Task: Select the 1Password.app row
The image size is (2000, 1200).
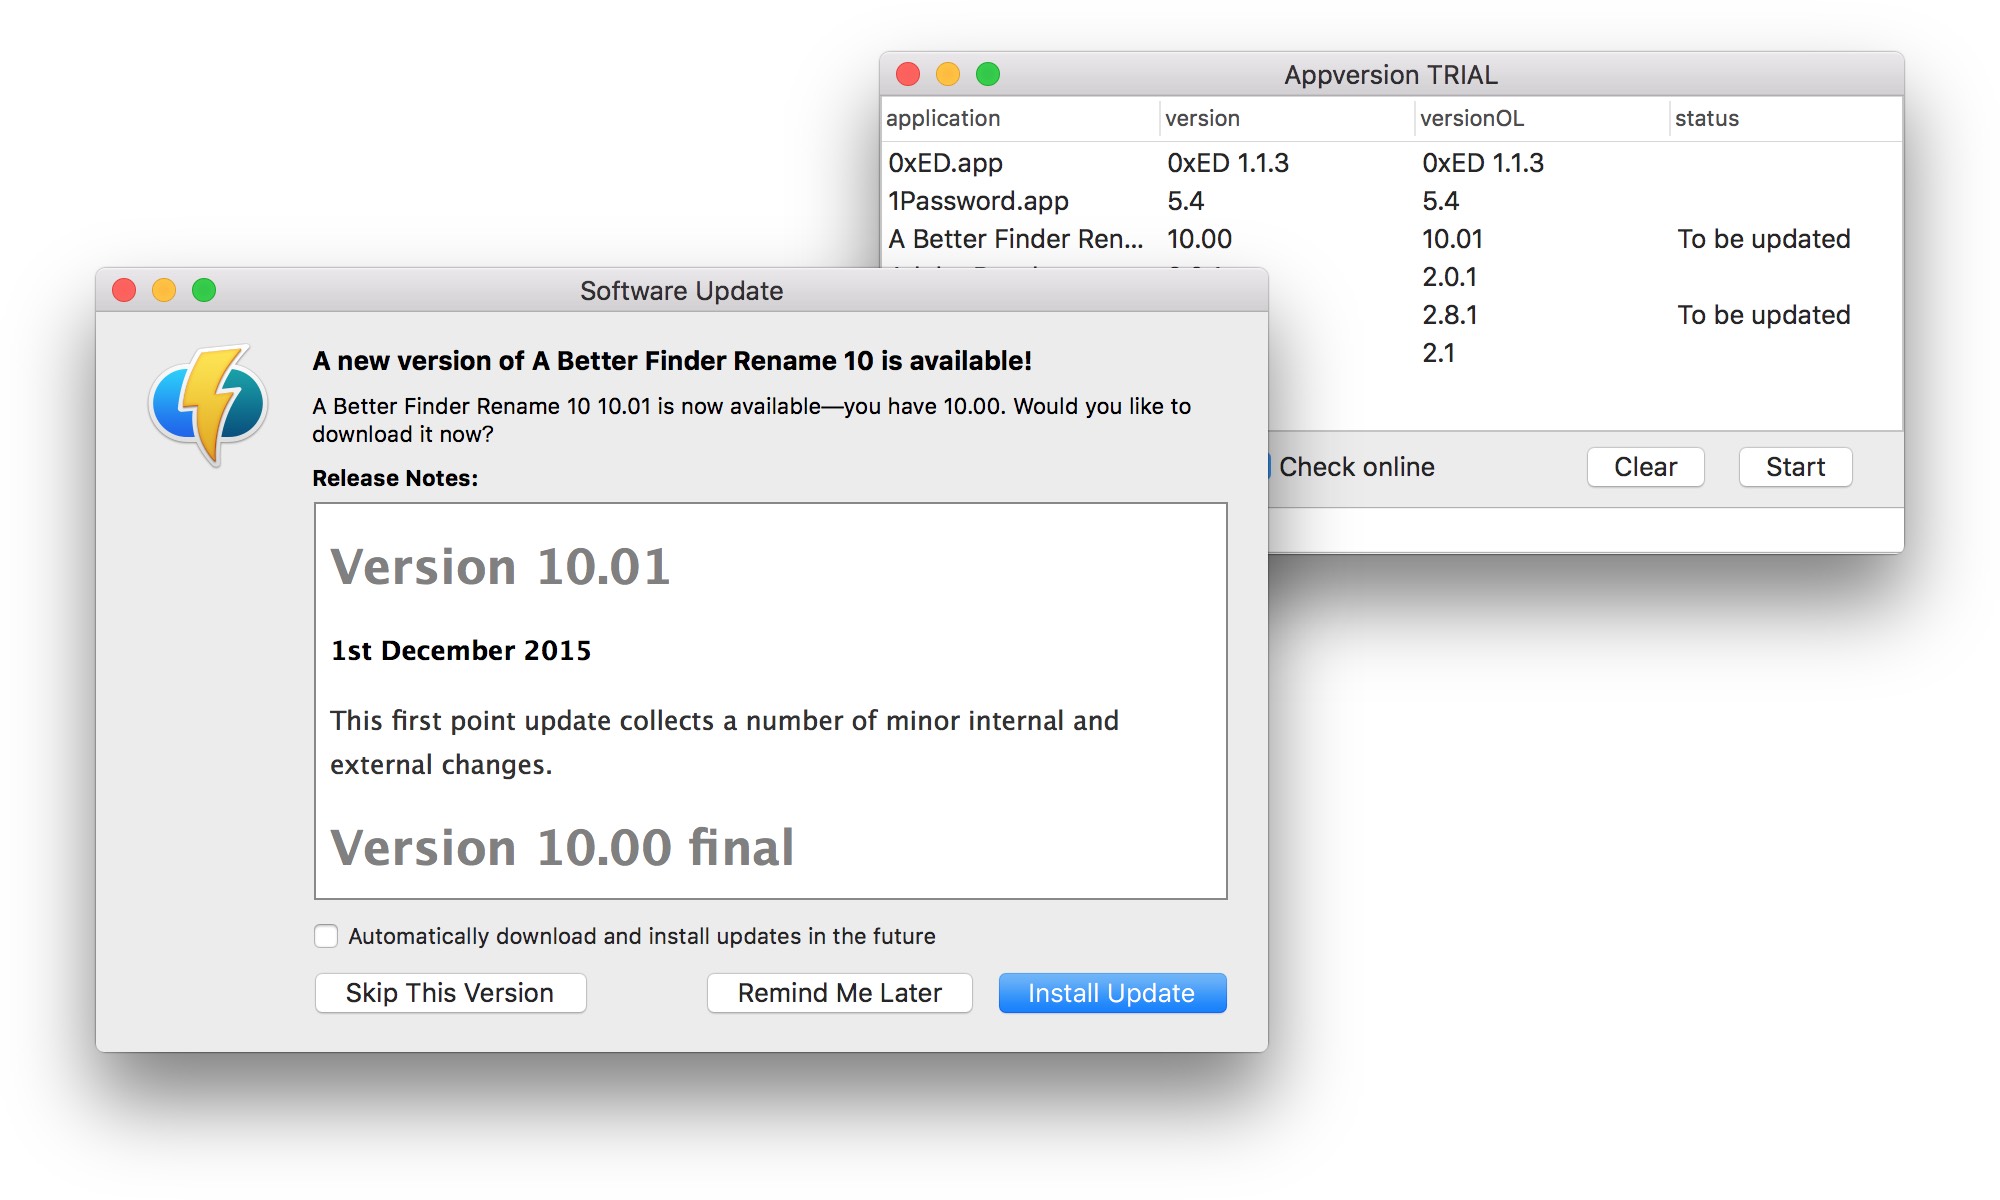Action: coord(978,201)
